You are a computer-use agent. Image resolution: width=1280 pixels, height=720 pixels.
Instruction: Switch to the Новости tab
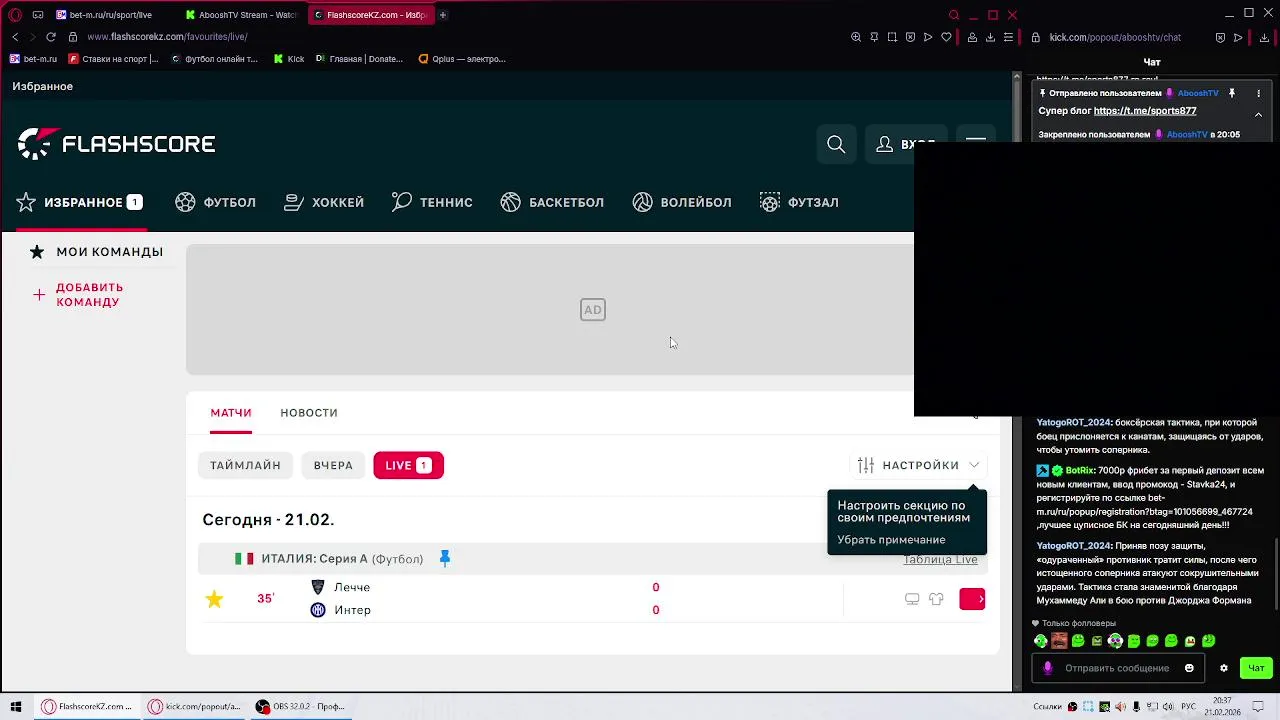tap(309, 412)
